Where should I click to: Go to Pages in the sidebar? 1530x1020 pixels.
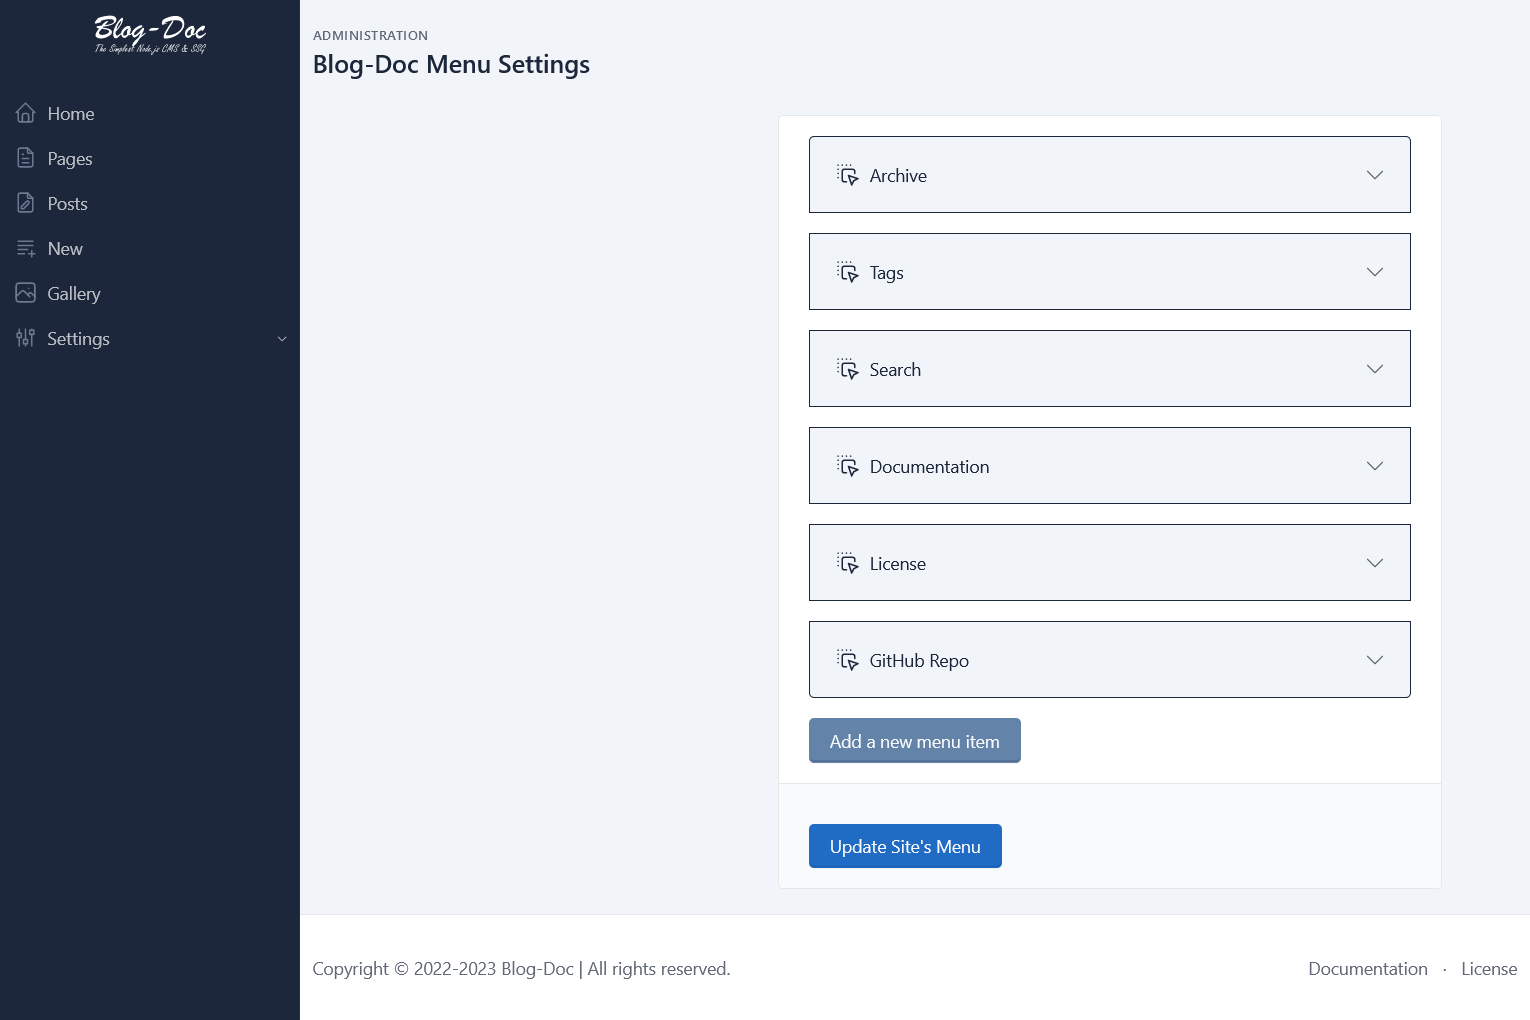[x=150, y=158]
